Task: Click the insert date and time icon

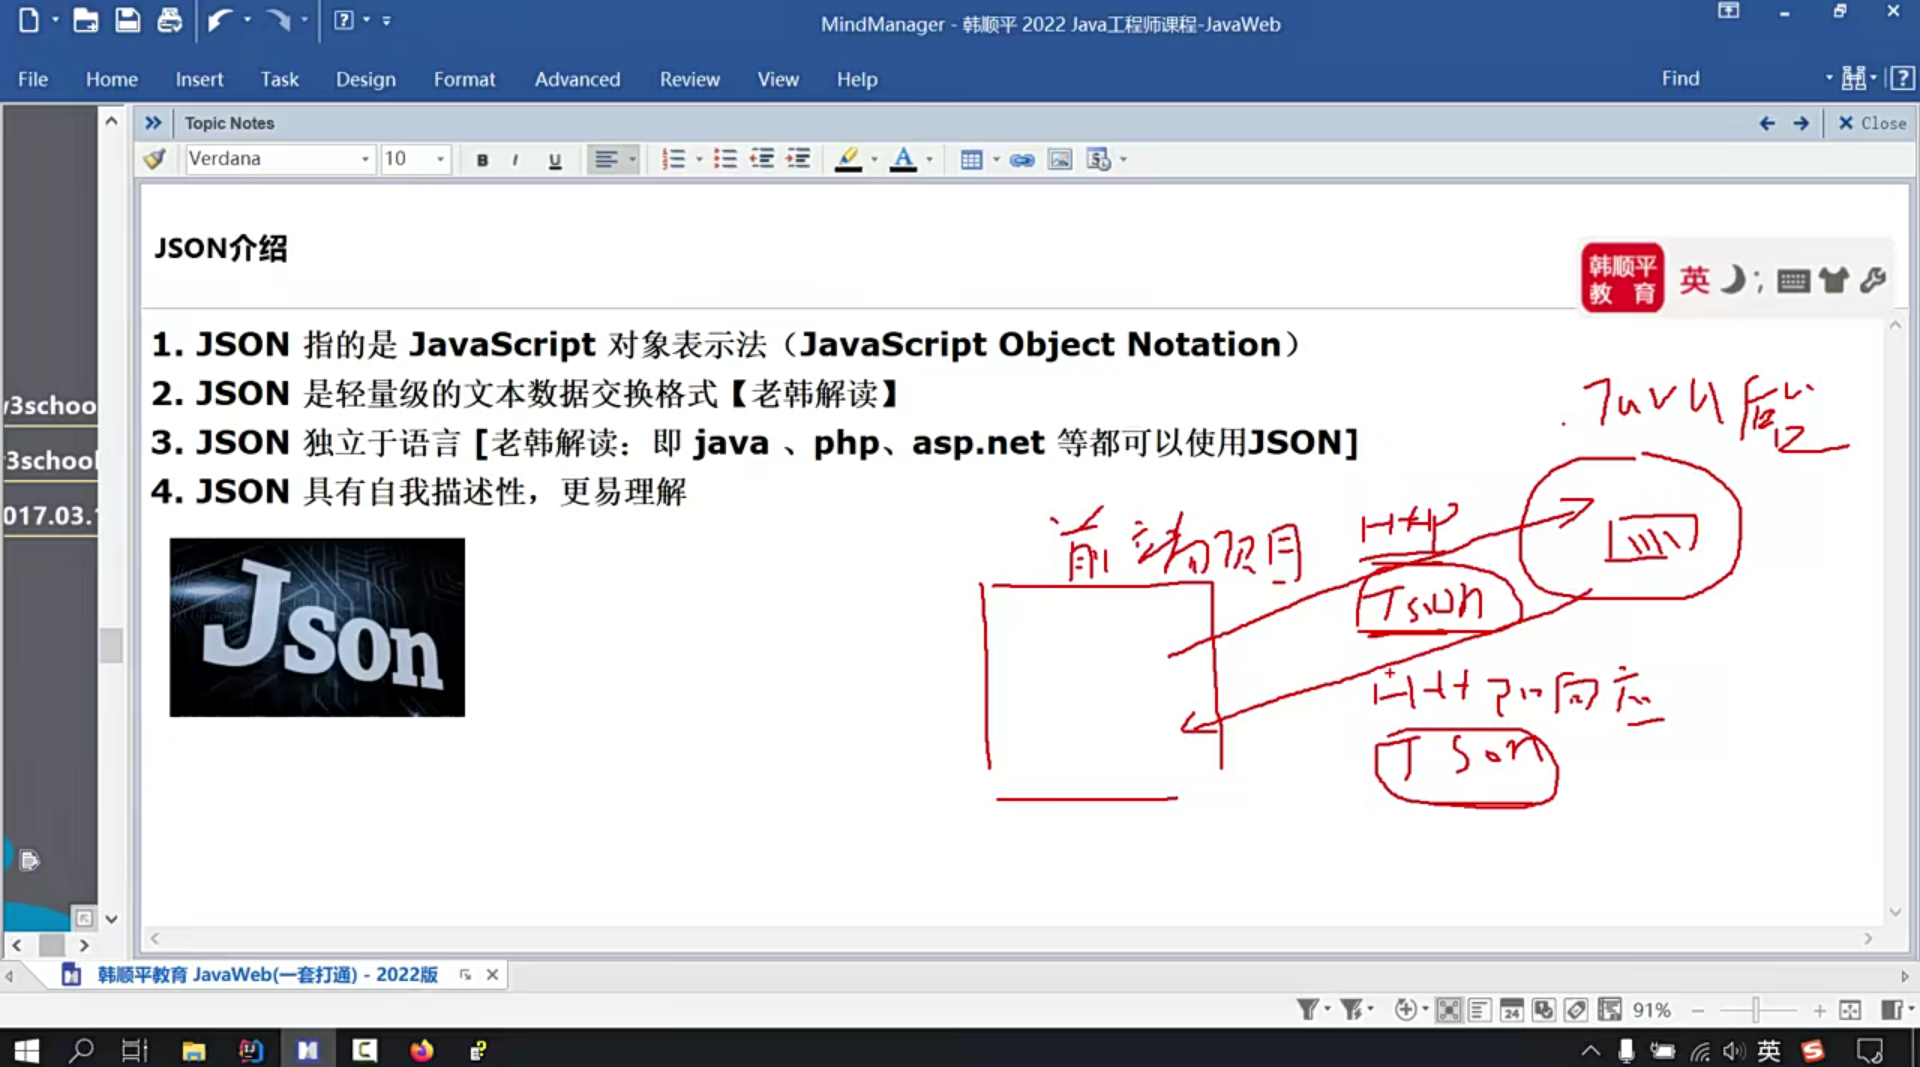Action: pos(1098,159)
